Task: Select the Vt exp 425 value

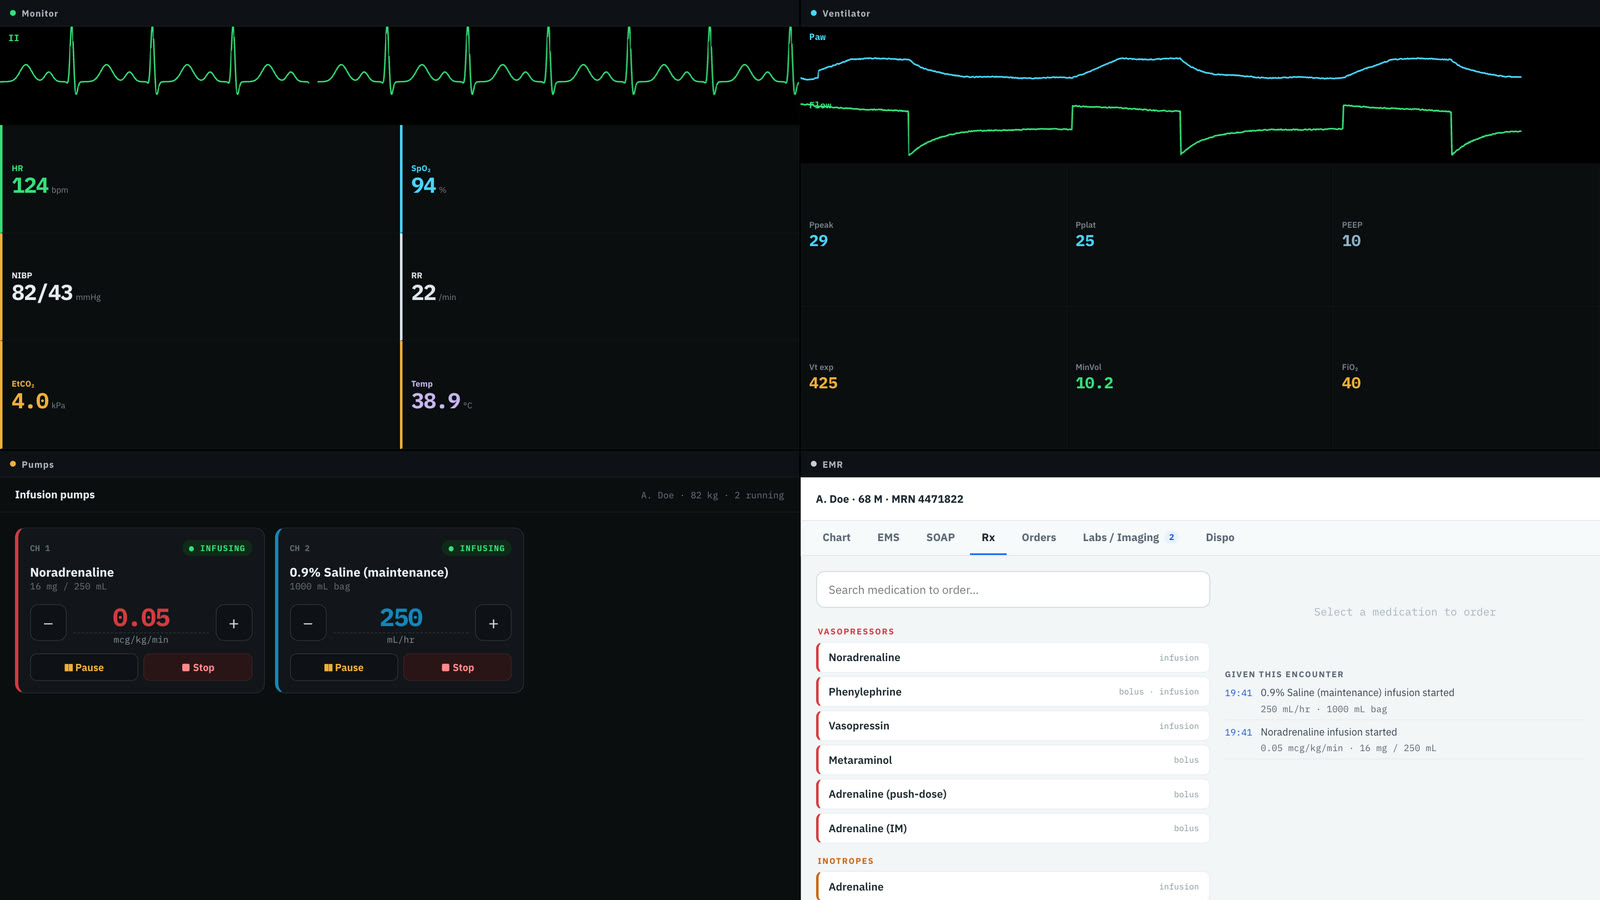Action: [x=823, y=383]
